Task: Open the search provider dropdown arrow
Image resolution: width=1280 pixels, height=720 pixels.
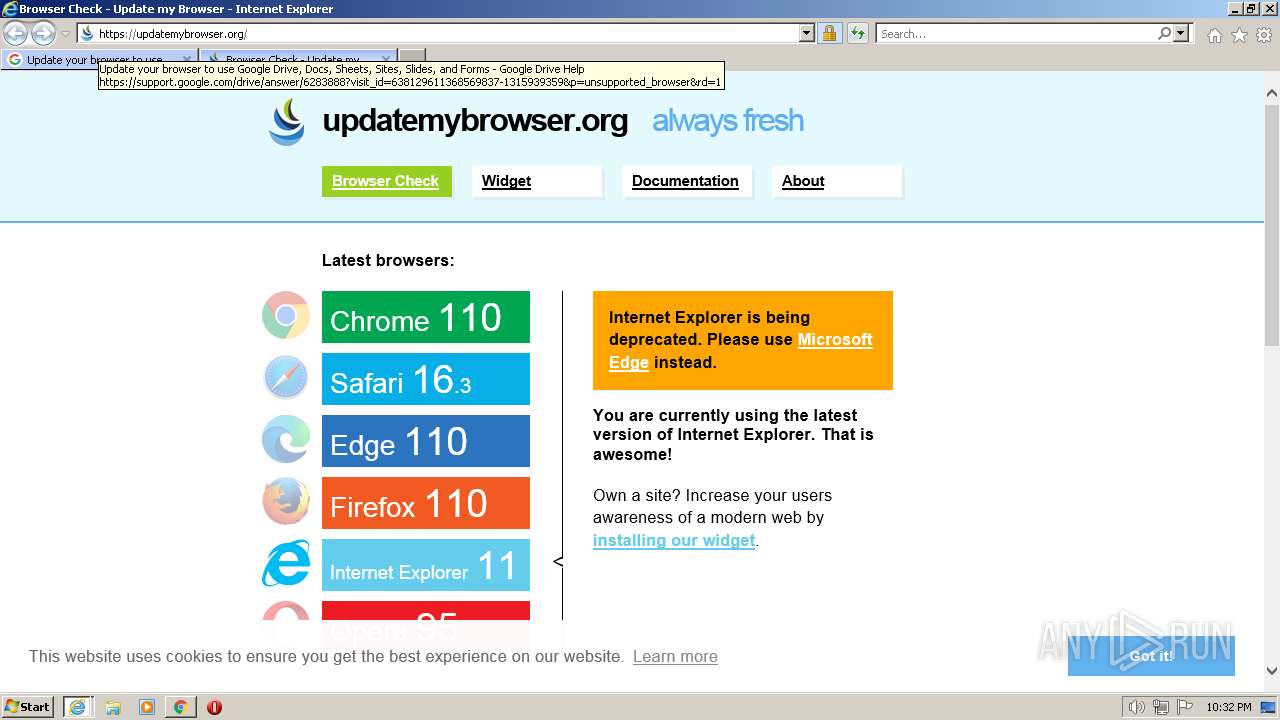Action: click(x=1181, y=33)
